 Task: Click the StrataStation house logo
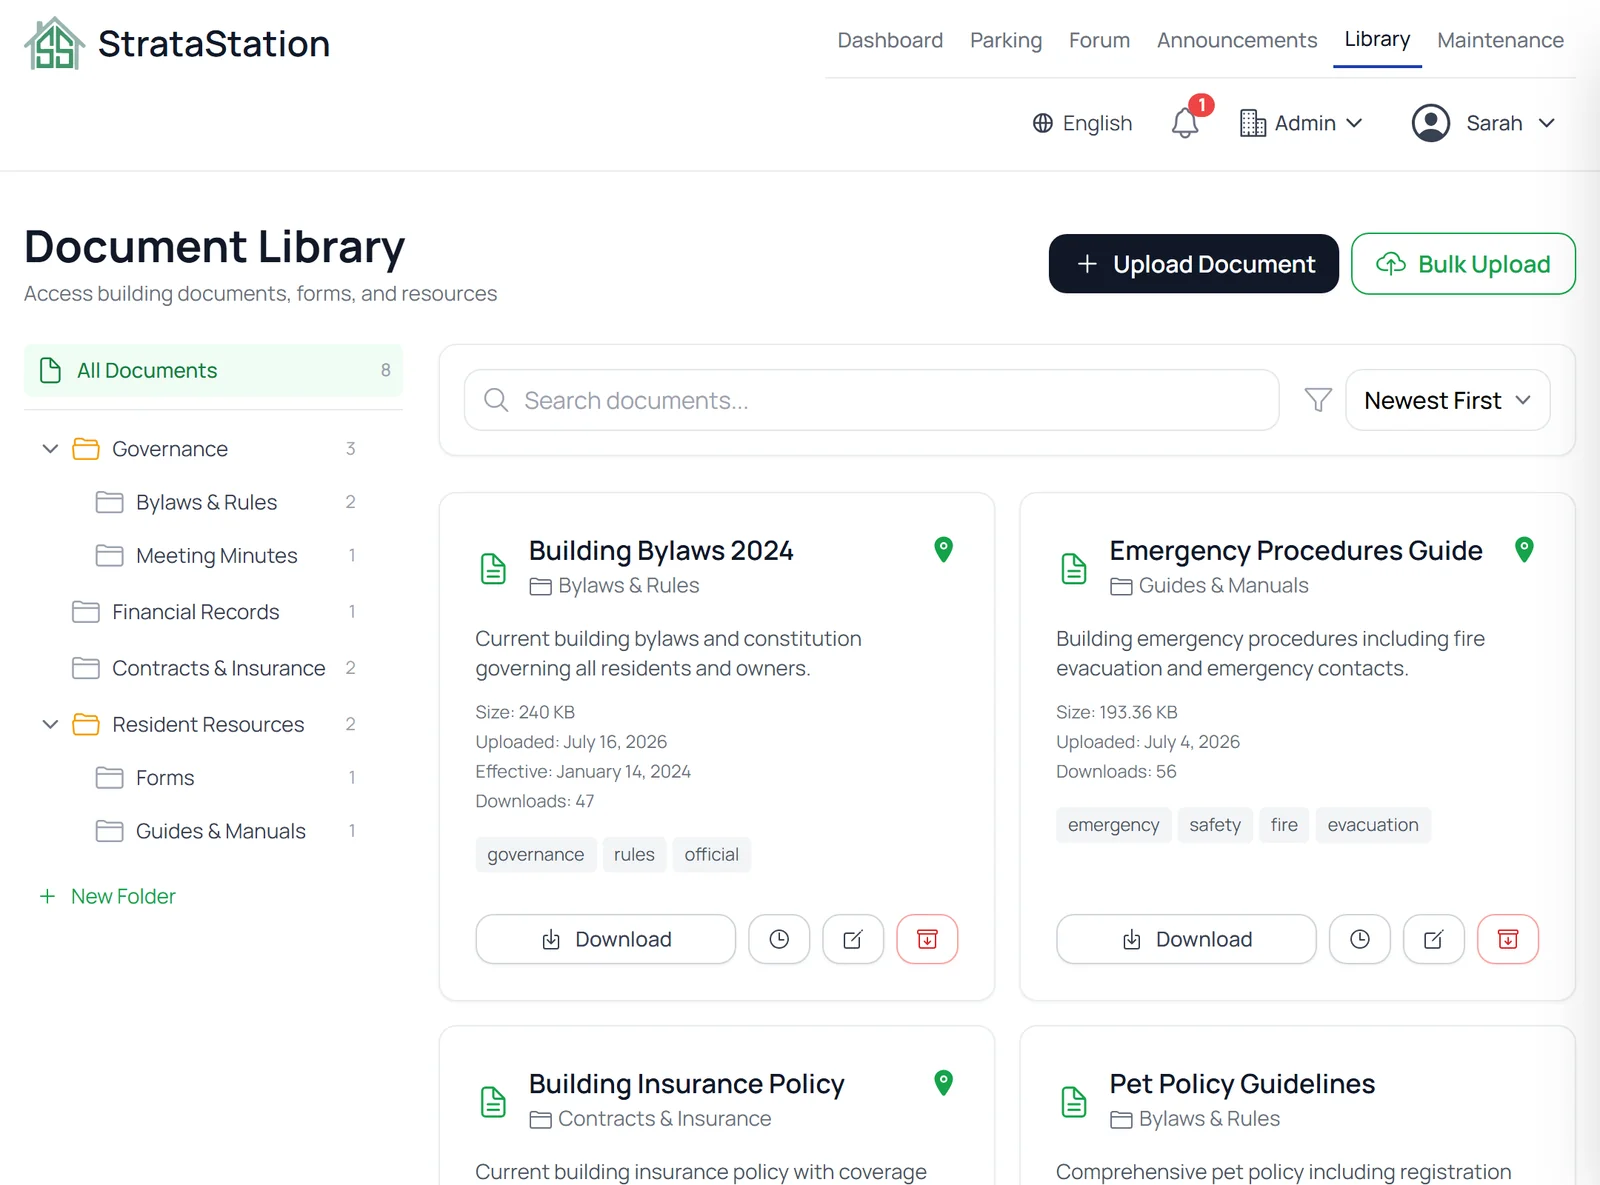click(x=54, y=44)
